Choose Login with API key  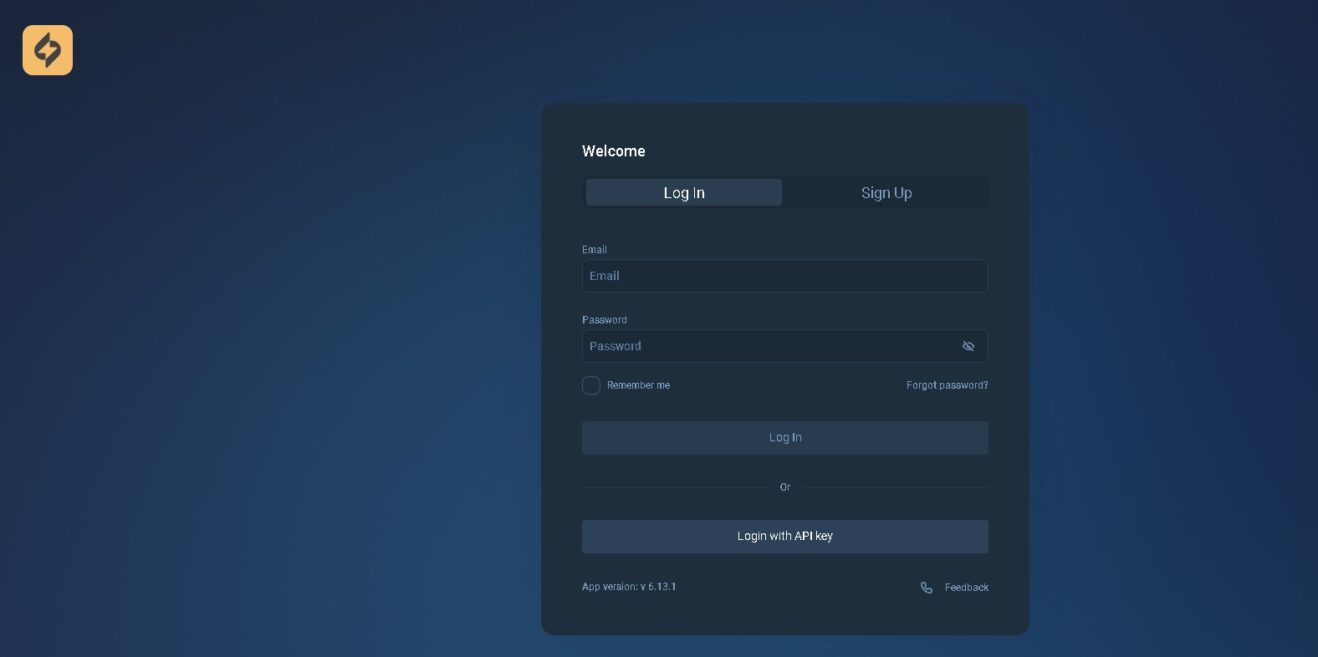point(784,536)
